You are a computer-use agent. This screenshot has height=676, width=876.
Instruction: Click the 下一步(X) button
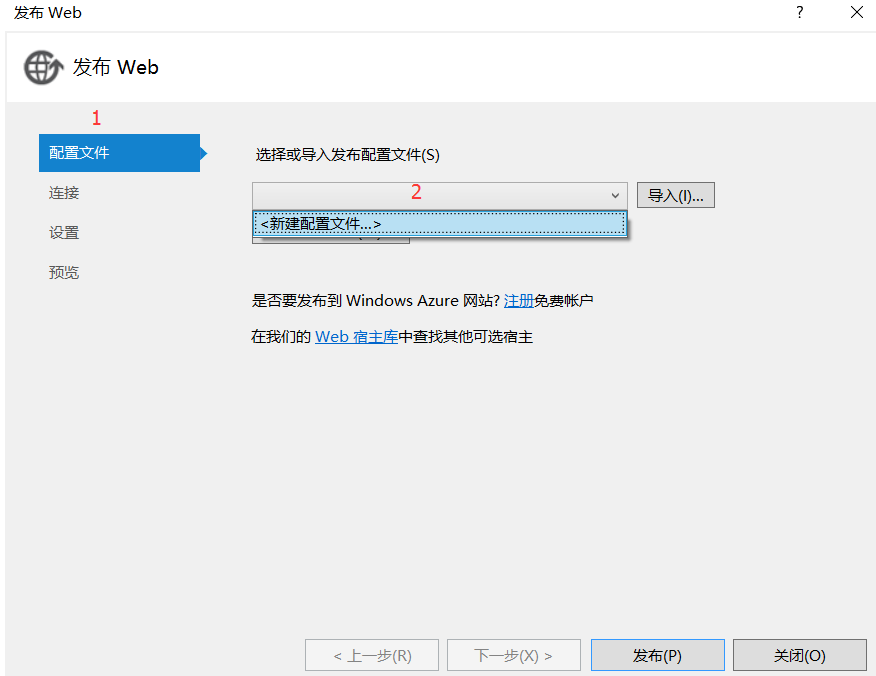[513, 655]
